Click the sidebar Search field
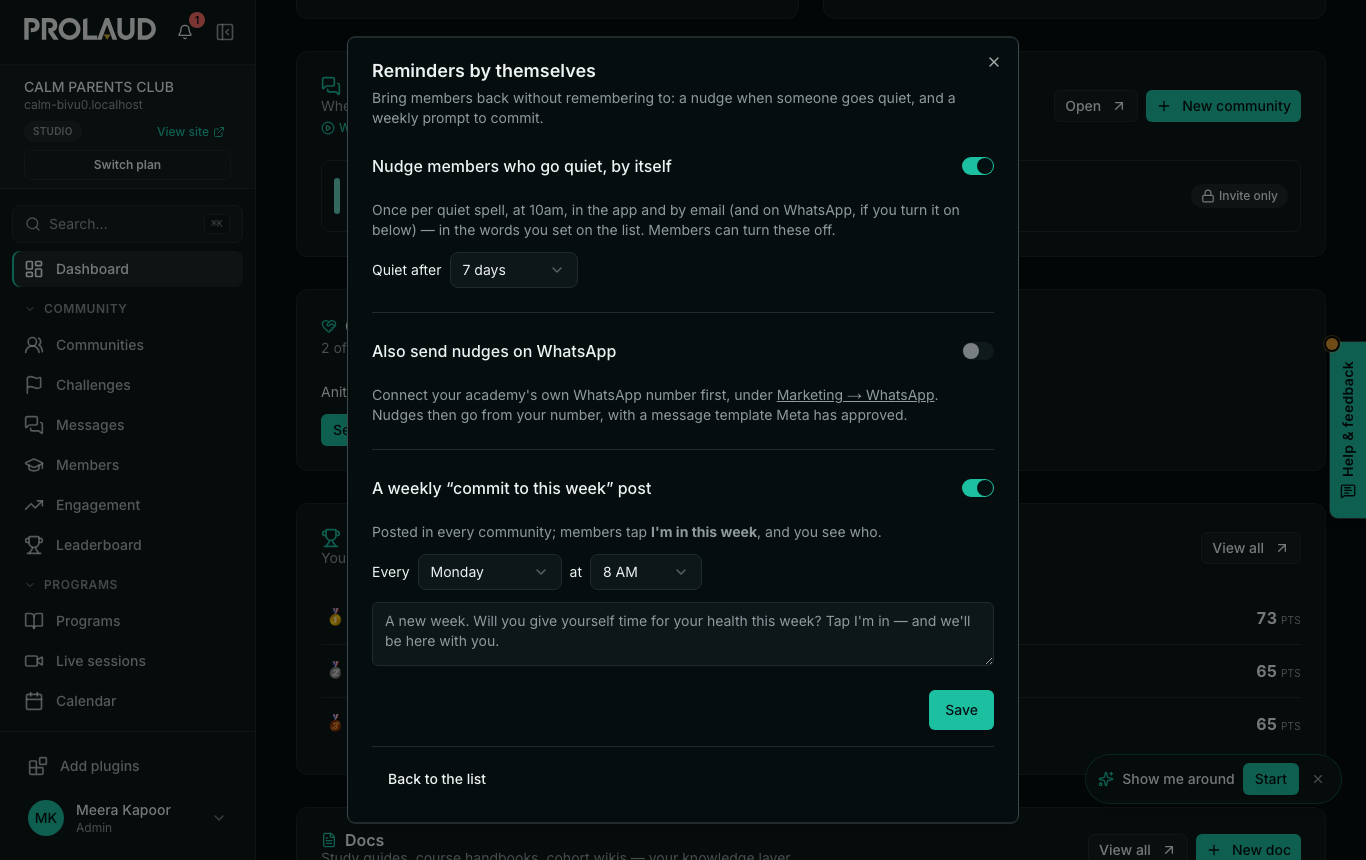 127,224
